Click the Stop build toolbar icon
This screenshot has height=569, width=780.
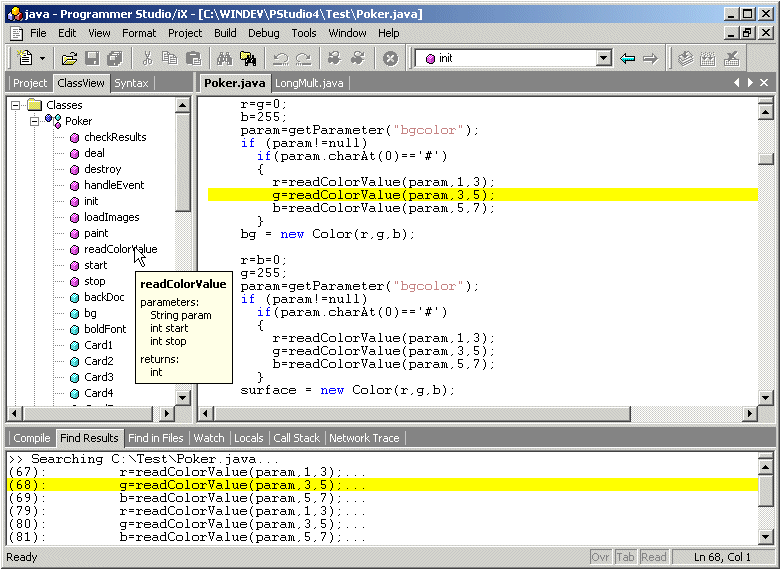pyautogui.click(x=731, y=59)
